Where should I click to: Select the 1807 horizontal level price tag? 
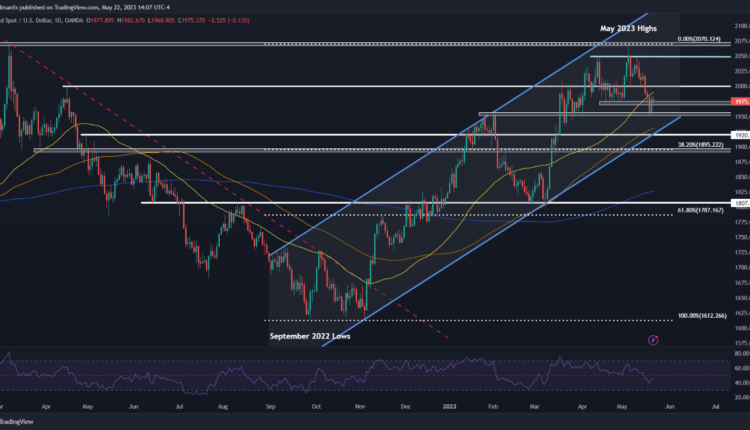740,203
